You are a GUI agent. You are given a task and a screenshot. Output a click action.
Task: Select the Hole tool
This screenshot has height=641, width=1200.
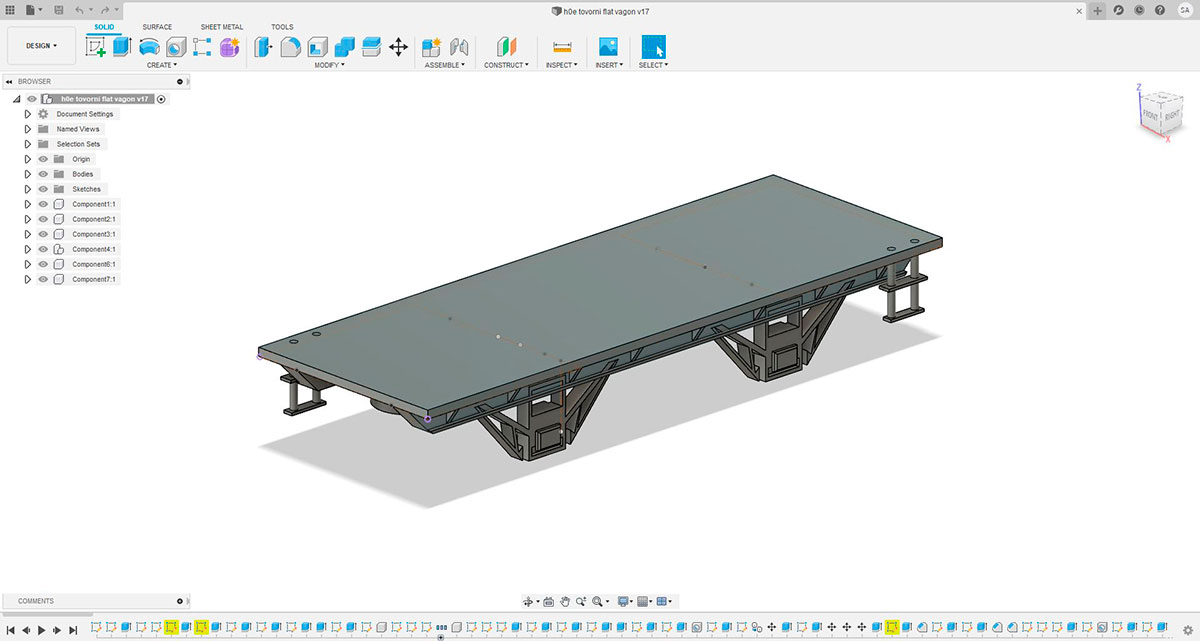176,46
